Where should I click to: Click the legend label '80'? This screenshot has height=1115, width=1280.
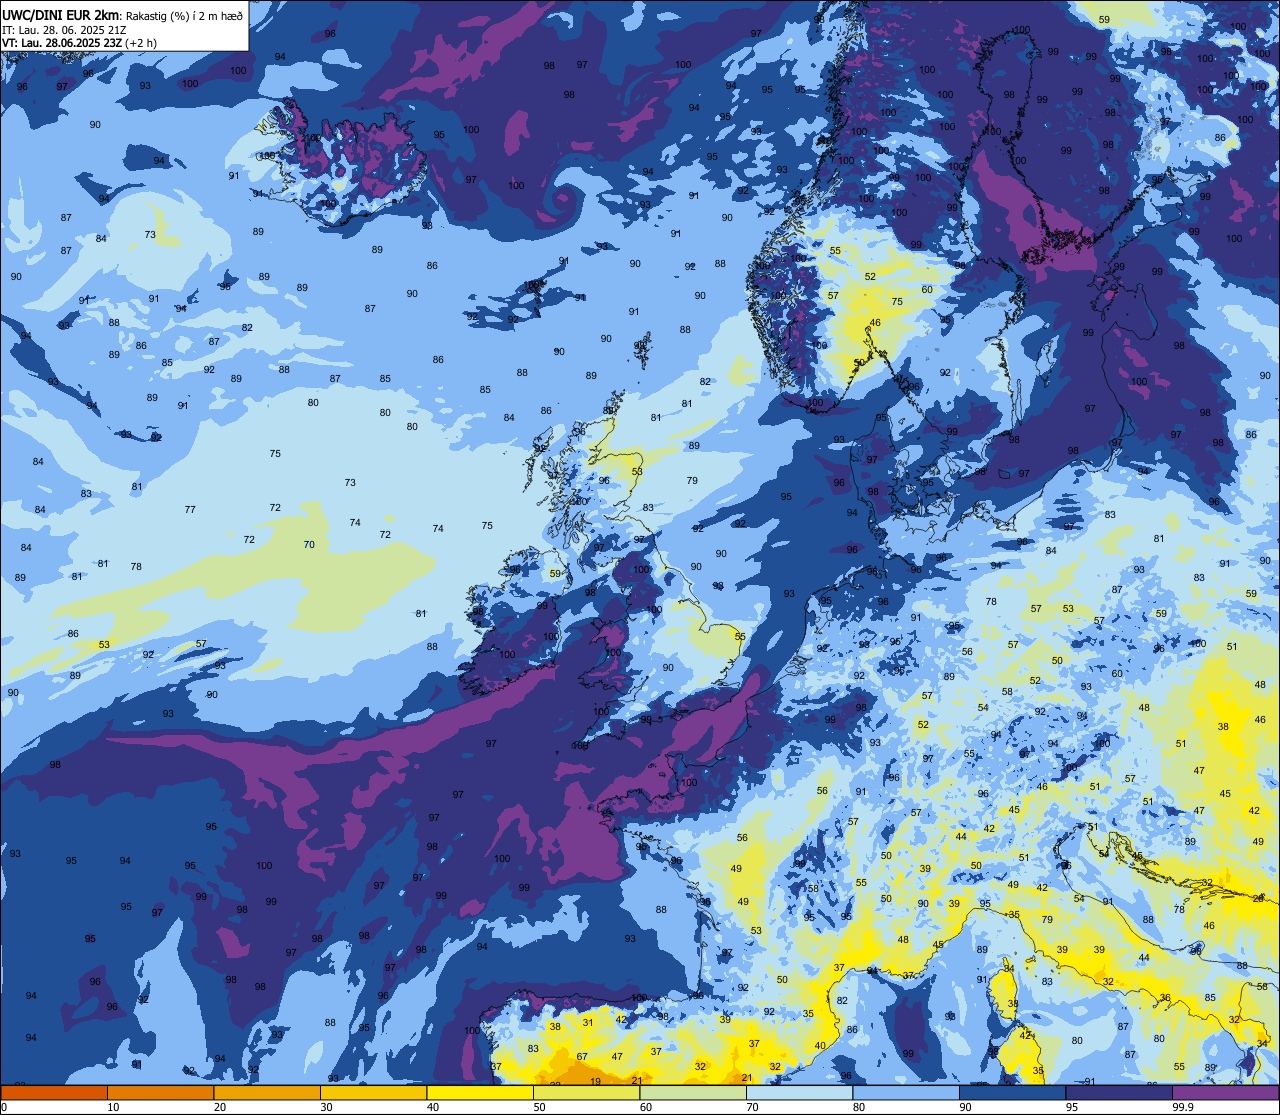(x=859, y=1107)
